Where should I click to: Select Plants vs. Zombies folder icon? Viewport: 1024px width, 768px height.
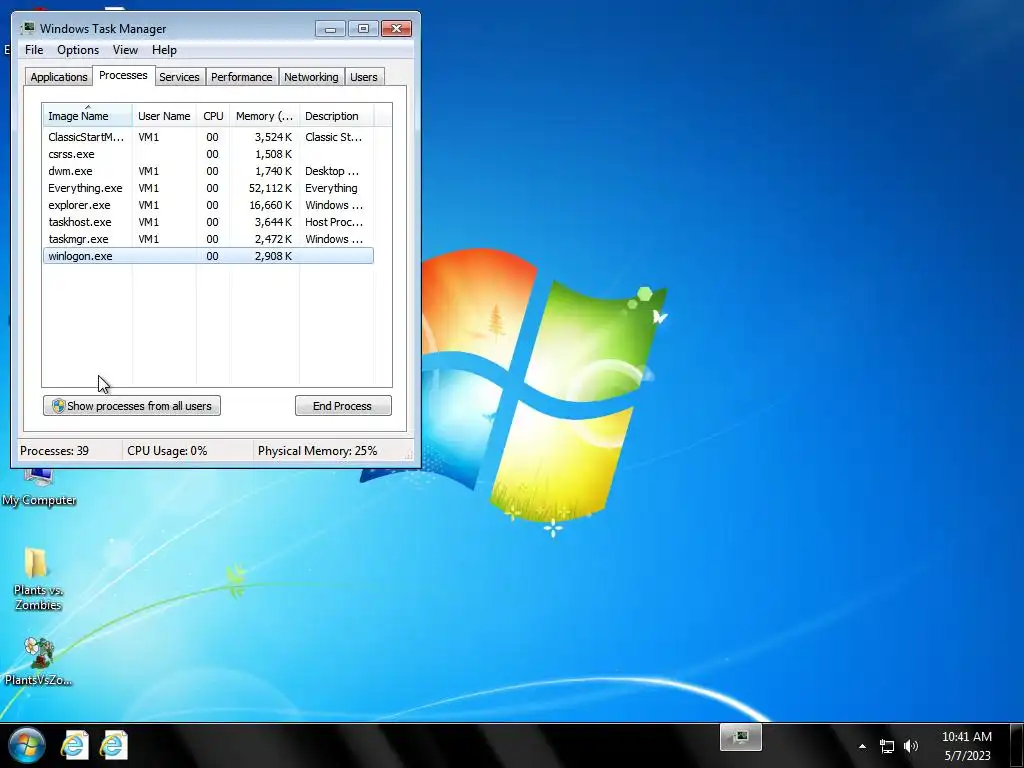[x=38, y=579]
